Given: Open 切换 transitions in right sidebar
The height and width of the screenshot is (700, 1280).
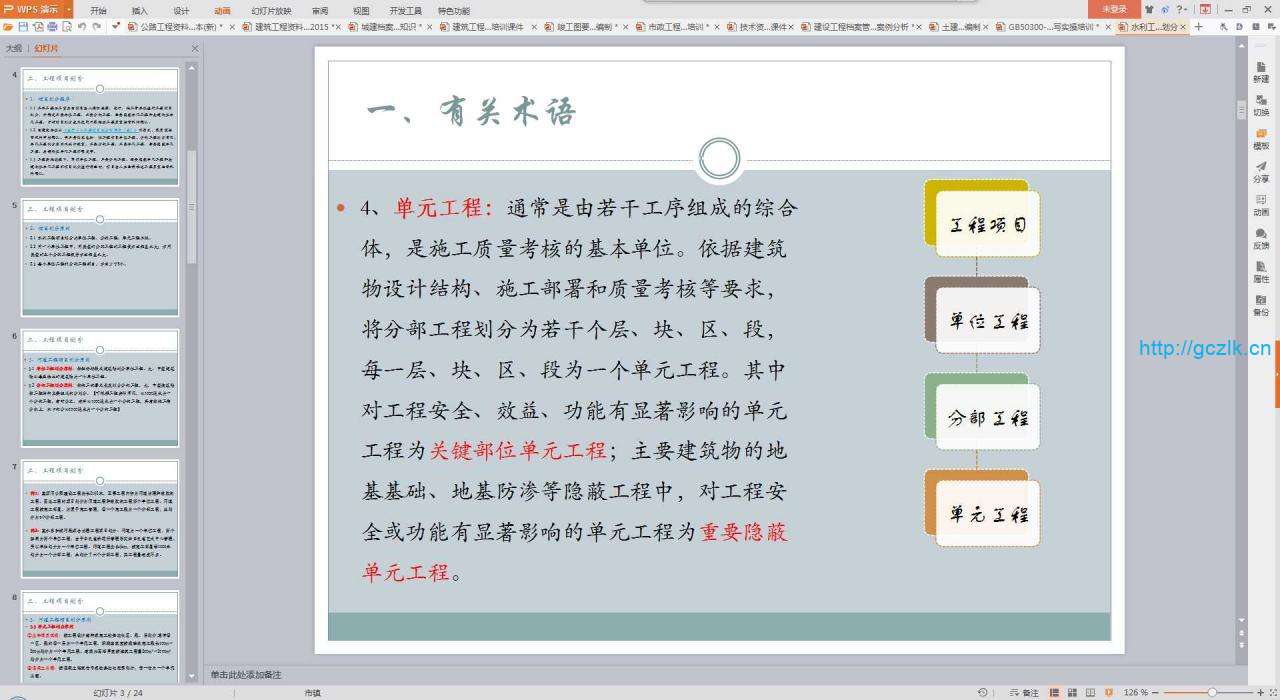Looking at the screenshot, I should click(1261, 105).
